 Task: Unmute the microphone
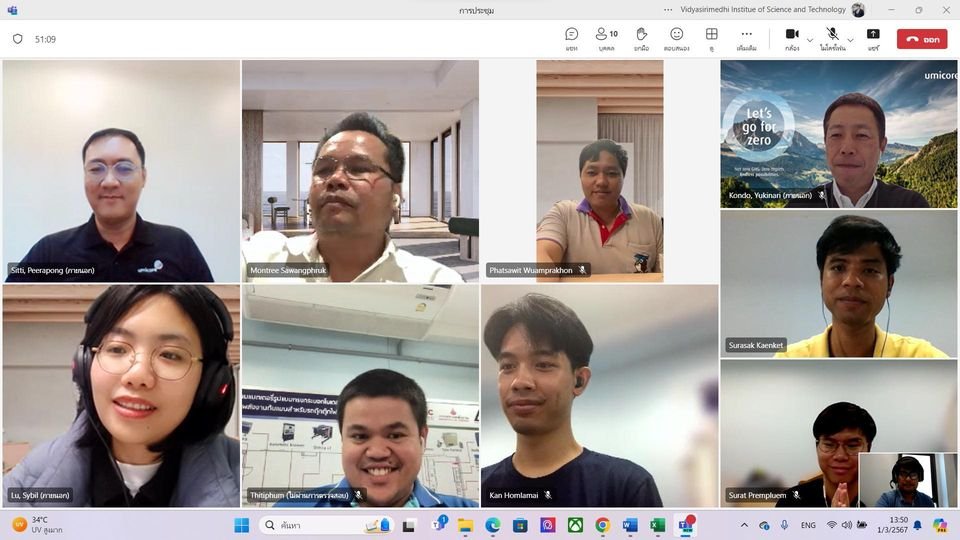(x=832, y=38)
